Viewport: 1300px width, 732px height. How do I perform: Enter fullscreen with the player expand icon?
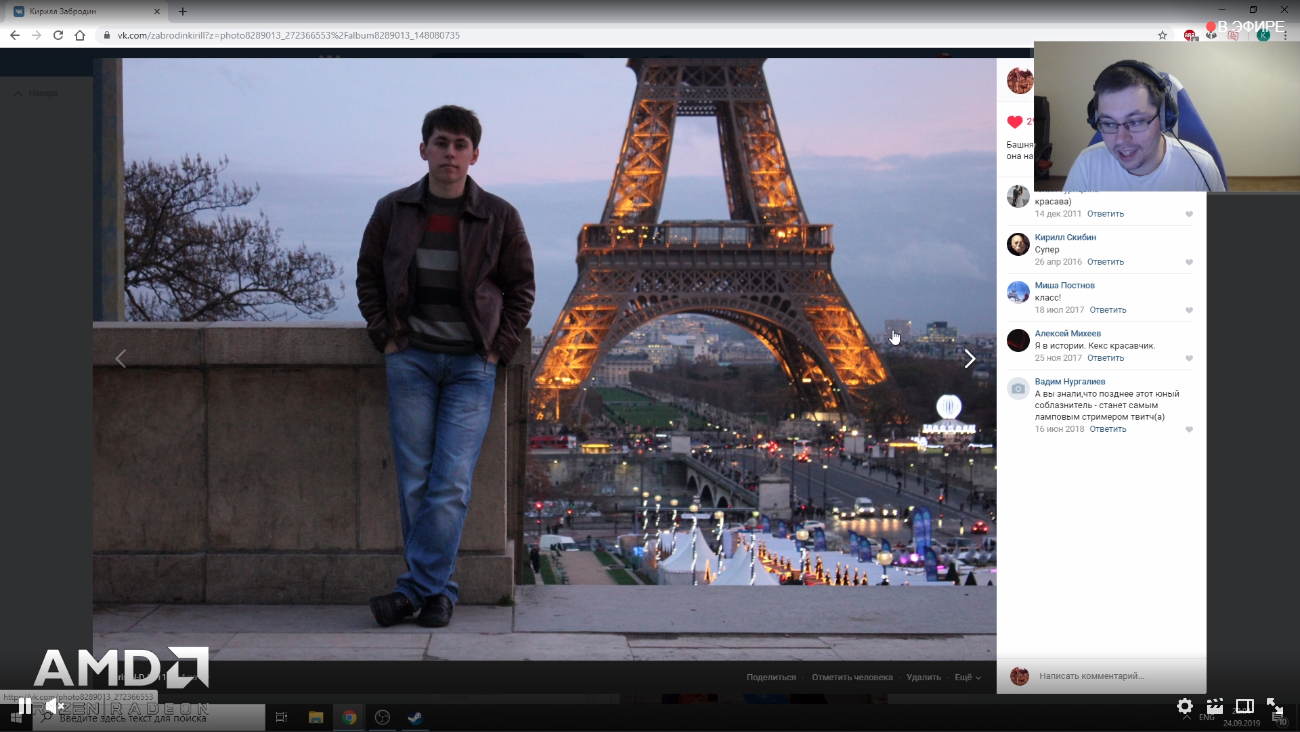click(x=1275, y=706)
